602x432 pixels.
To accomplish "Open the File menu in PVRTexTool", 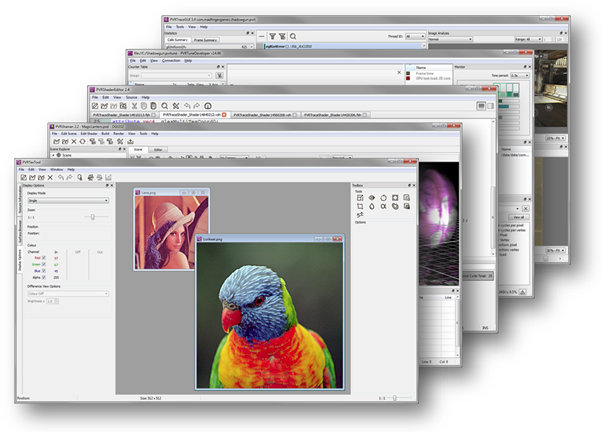I will 22,169.
